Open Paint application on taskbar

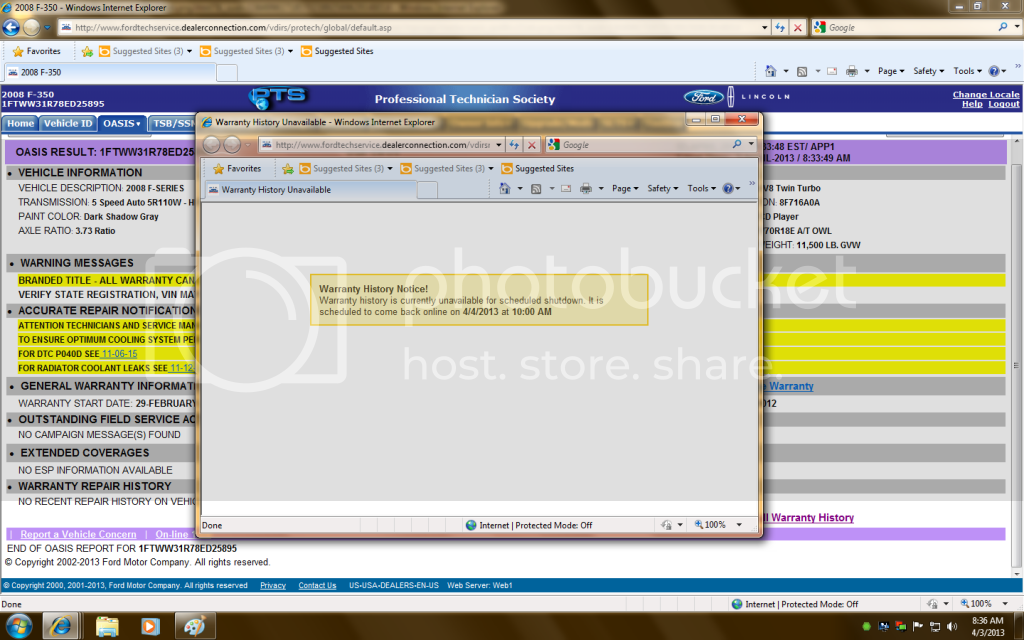pyautogui.click(x=194, y=626)
